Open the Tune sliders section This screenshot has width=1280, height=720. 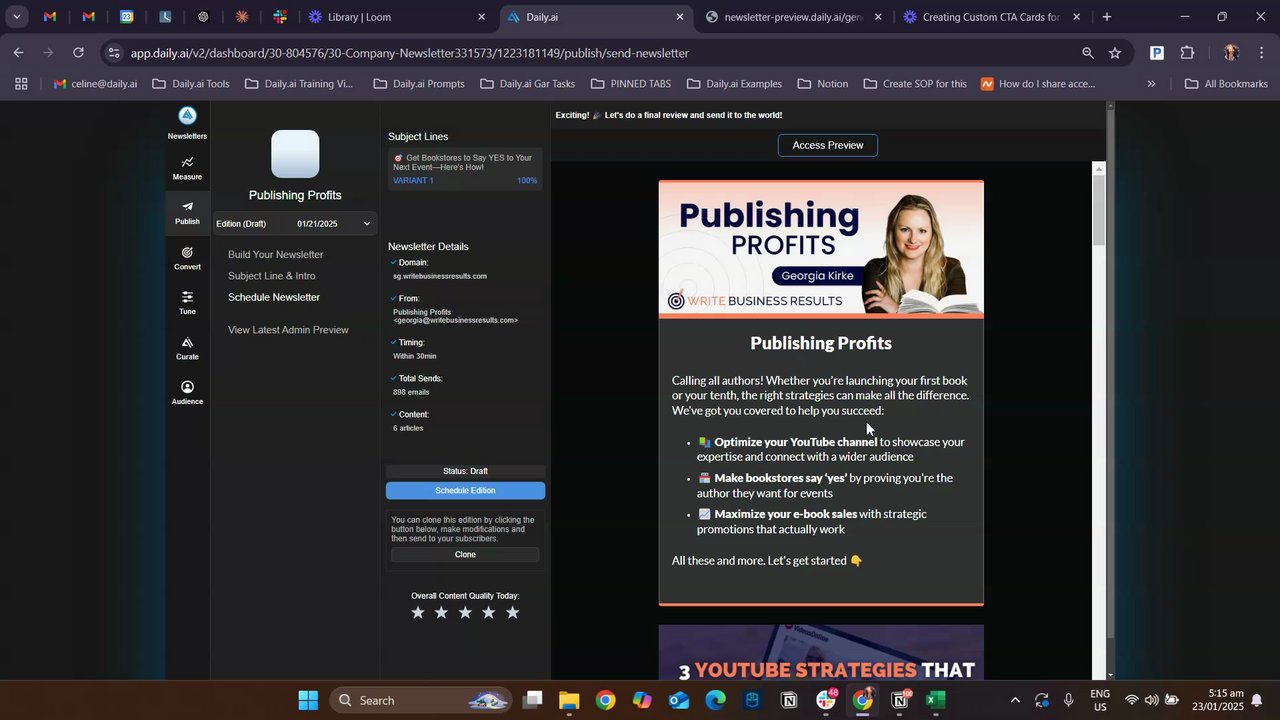click(187, 303)
